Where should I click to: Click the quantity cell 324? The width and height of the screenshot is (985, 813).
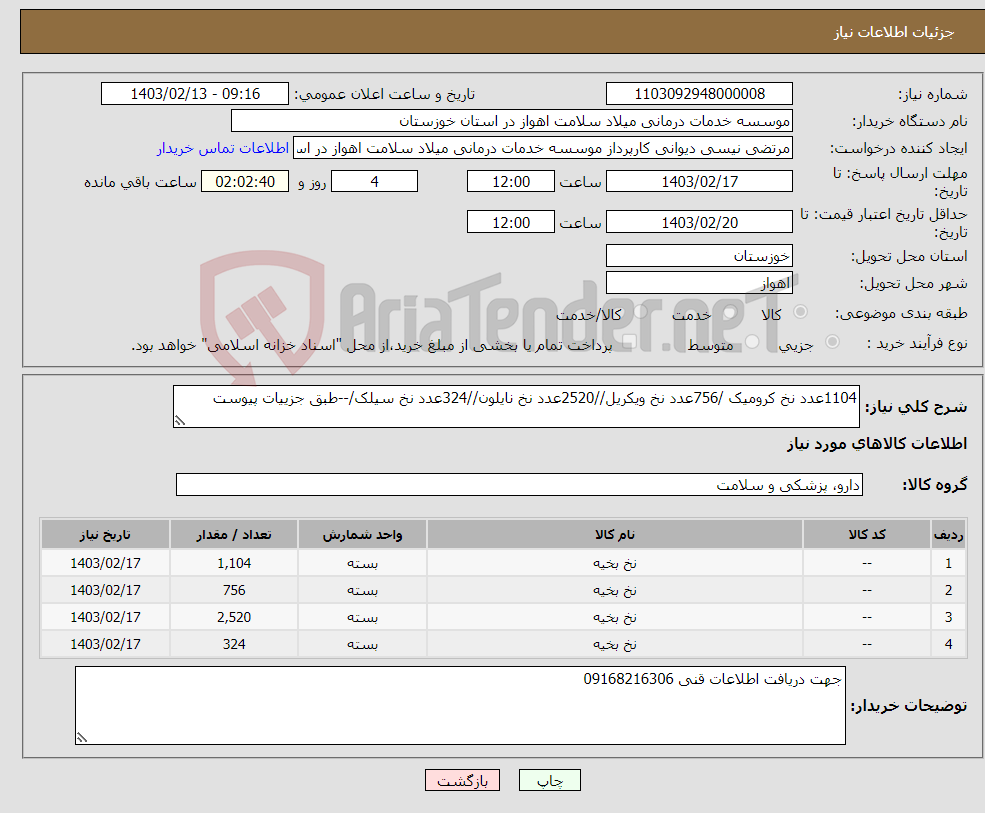tap(234, 644)
